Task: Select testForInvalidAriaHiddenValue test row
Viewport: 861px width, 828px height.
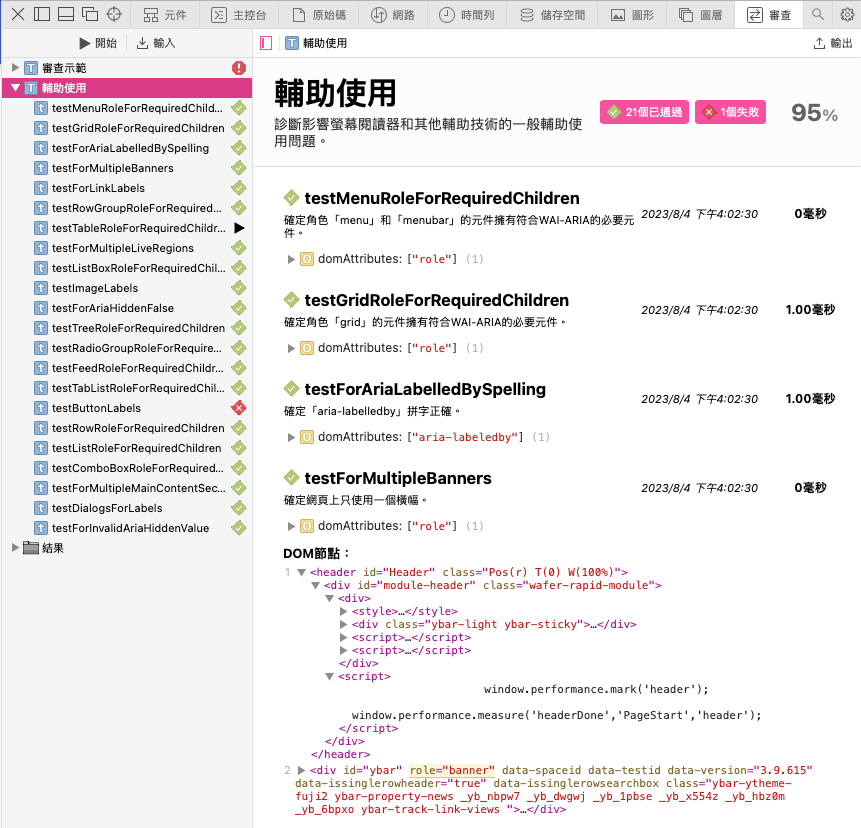Action: pos(127,528)
